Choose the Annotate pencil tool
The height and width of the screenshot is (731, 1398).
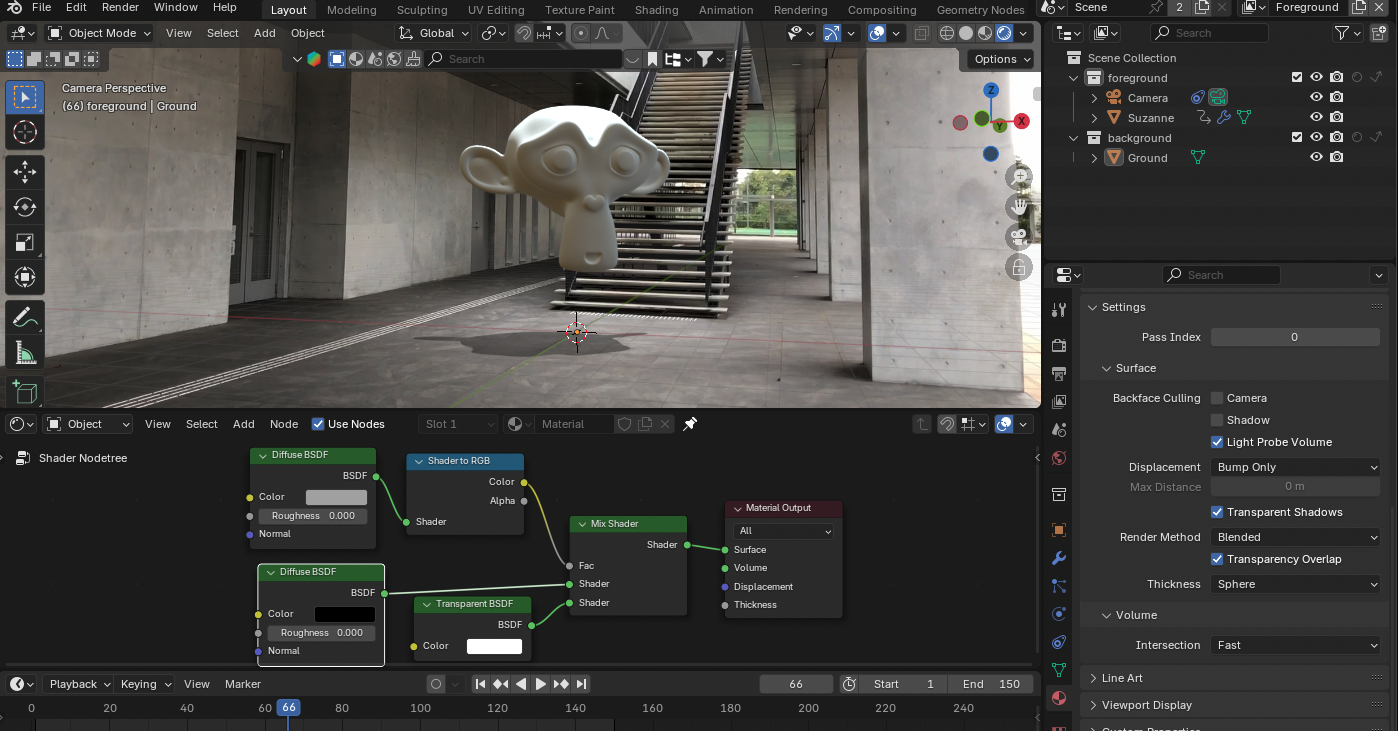click(25, 317)
